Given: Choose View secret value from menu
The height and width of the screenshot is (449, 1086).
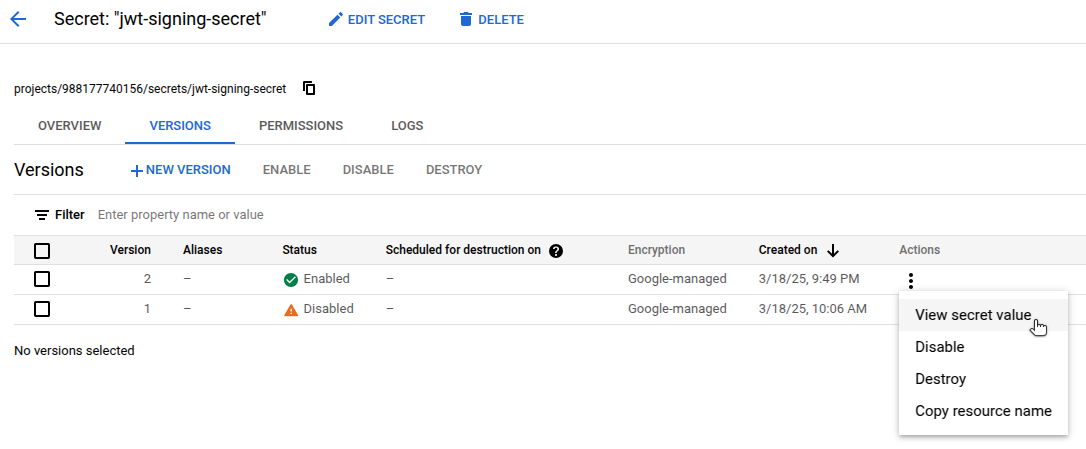Looking at the screenshot, I should click(x=972, y=315).
